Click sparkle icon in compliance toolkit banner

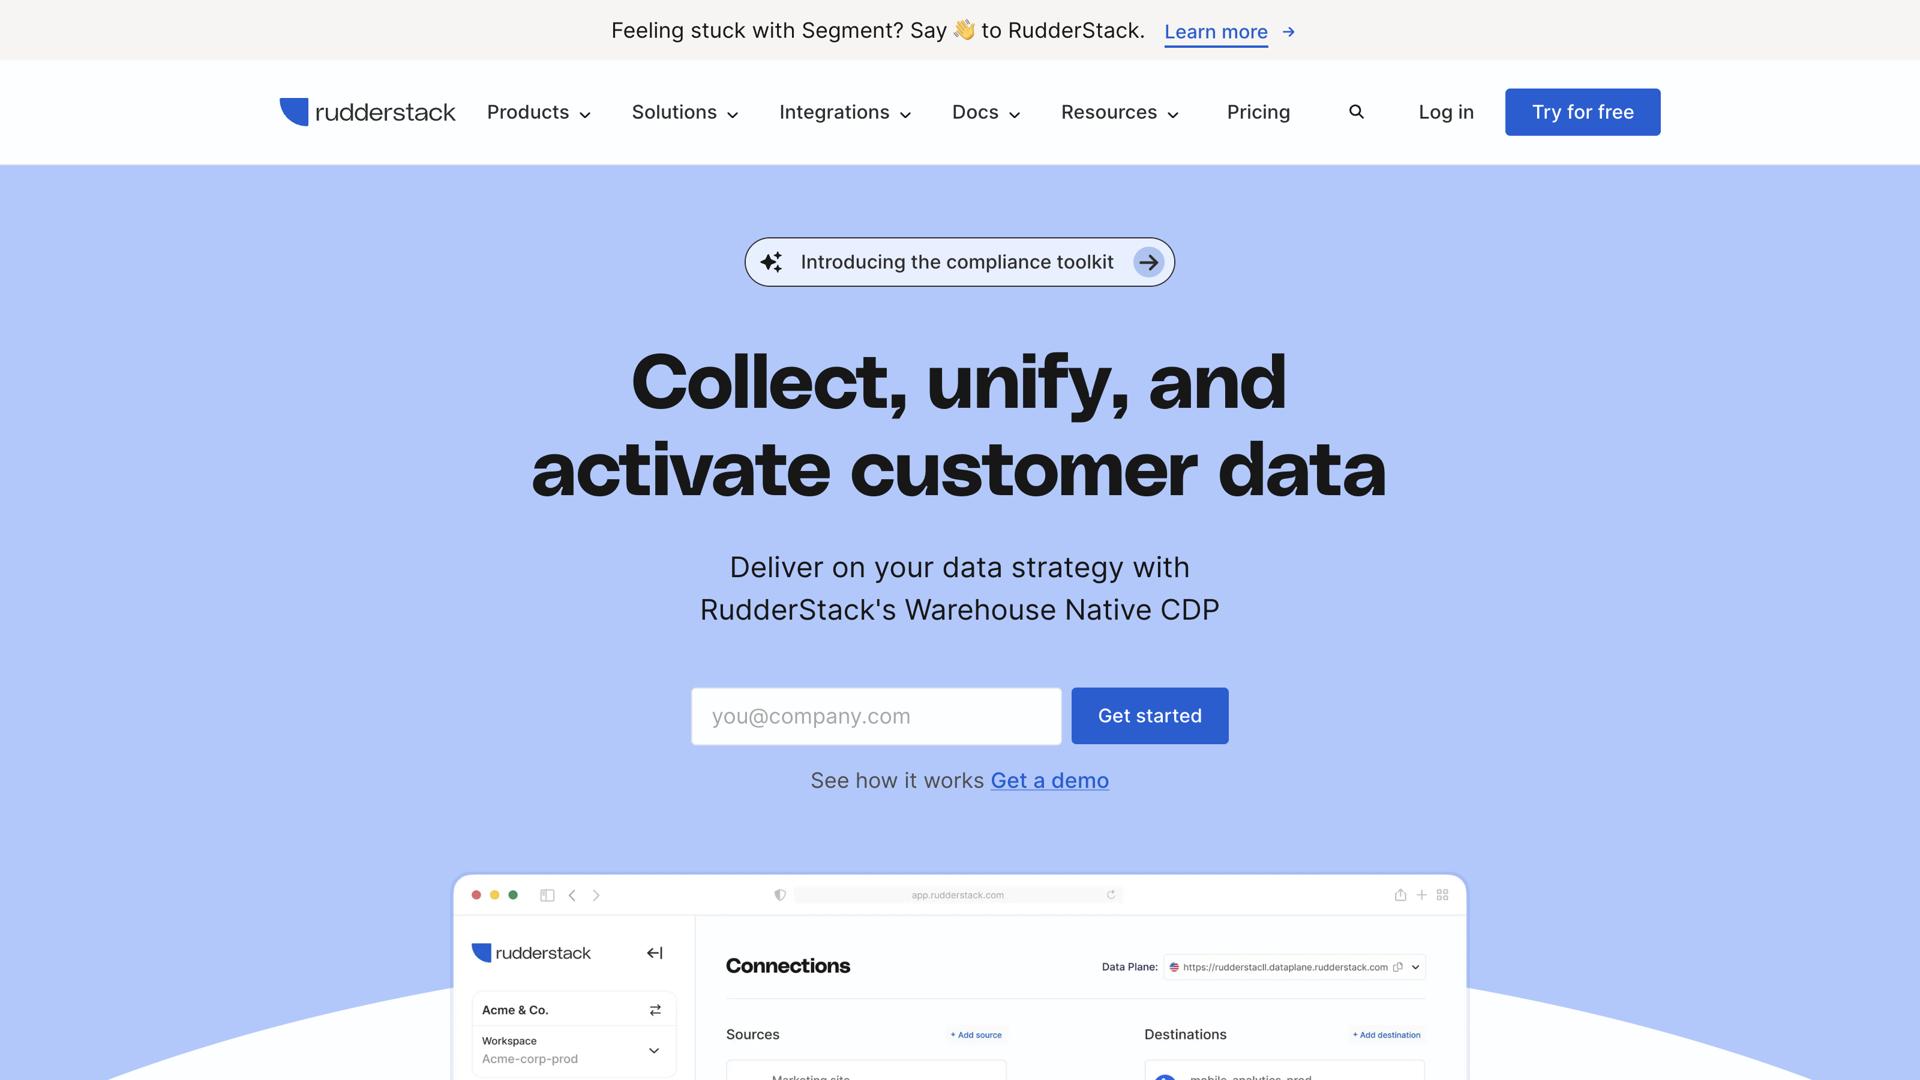tap(771, 262)
